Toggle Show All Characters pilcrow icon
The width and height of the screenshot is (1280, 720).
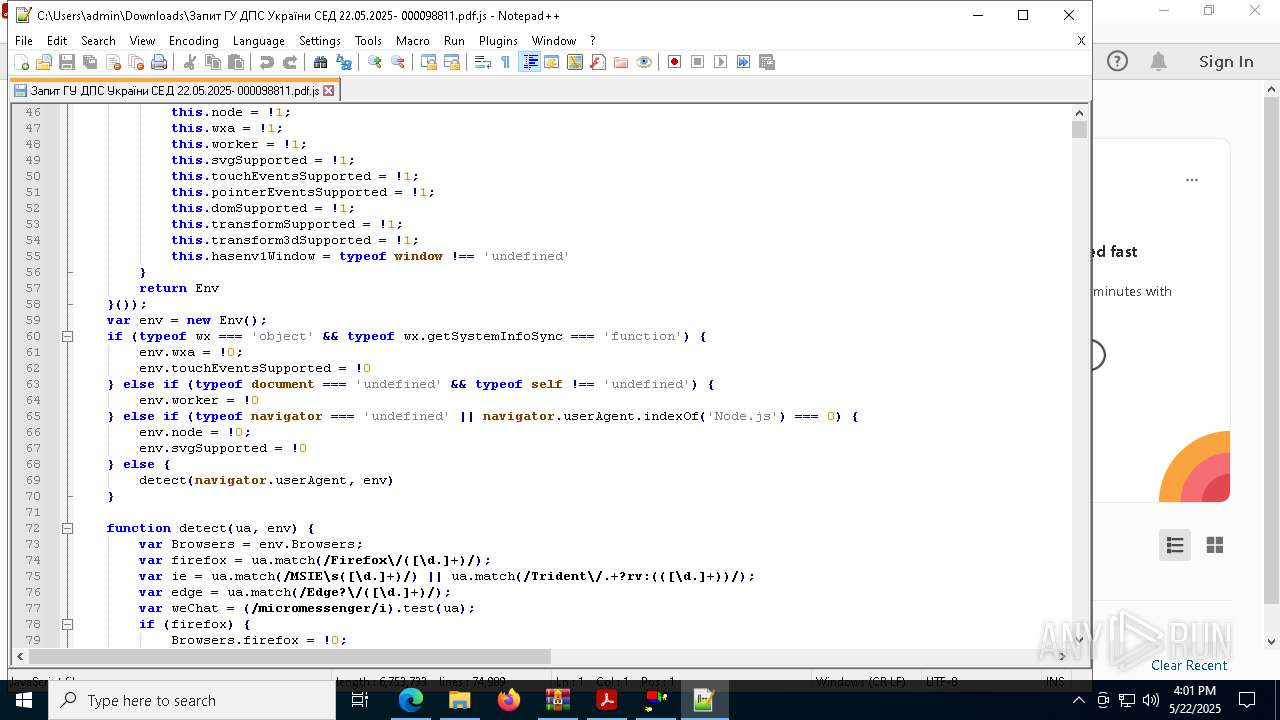click(506, 62)
